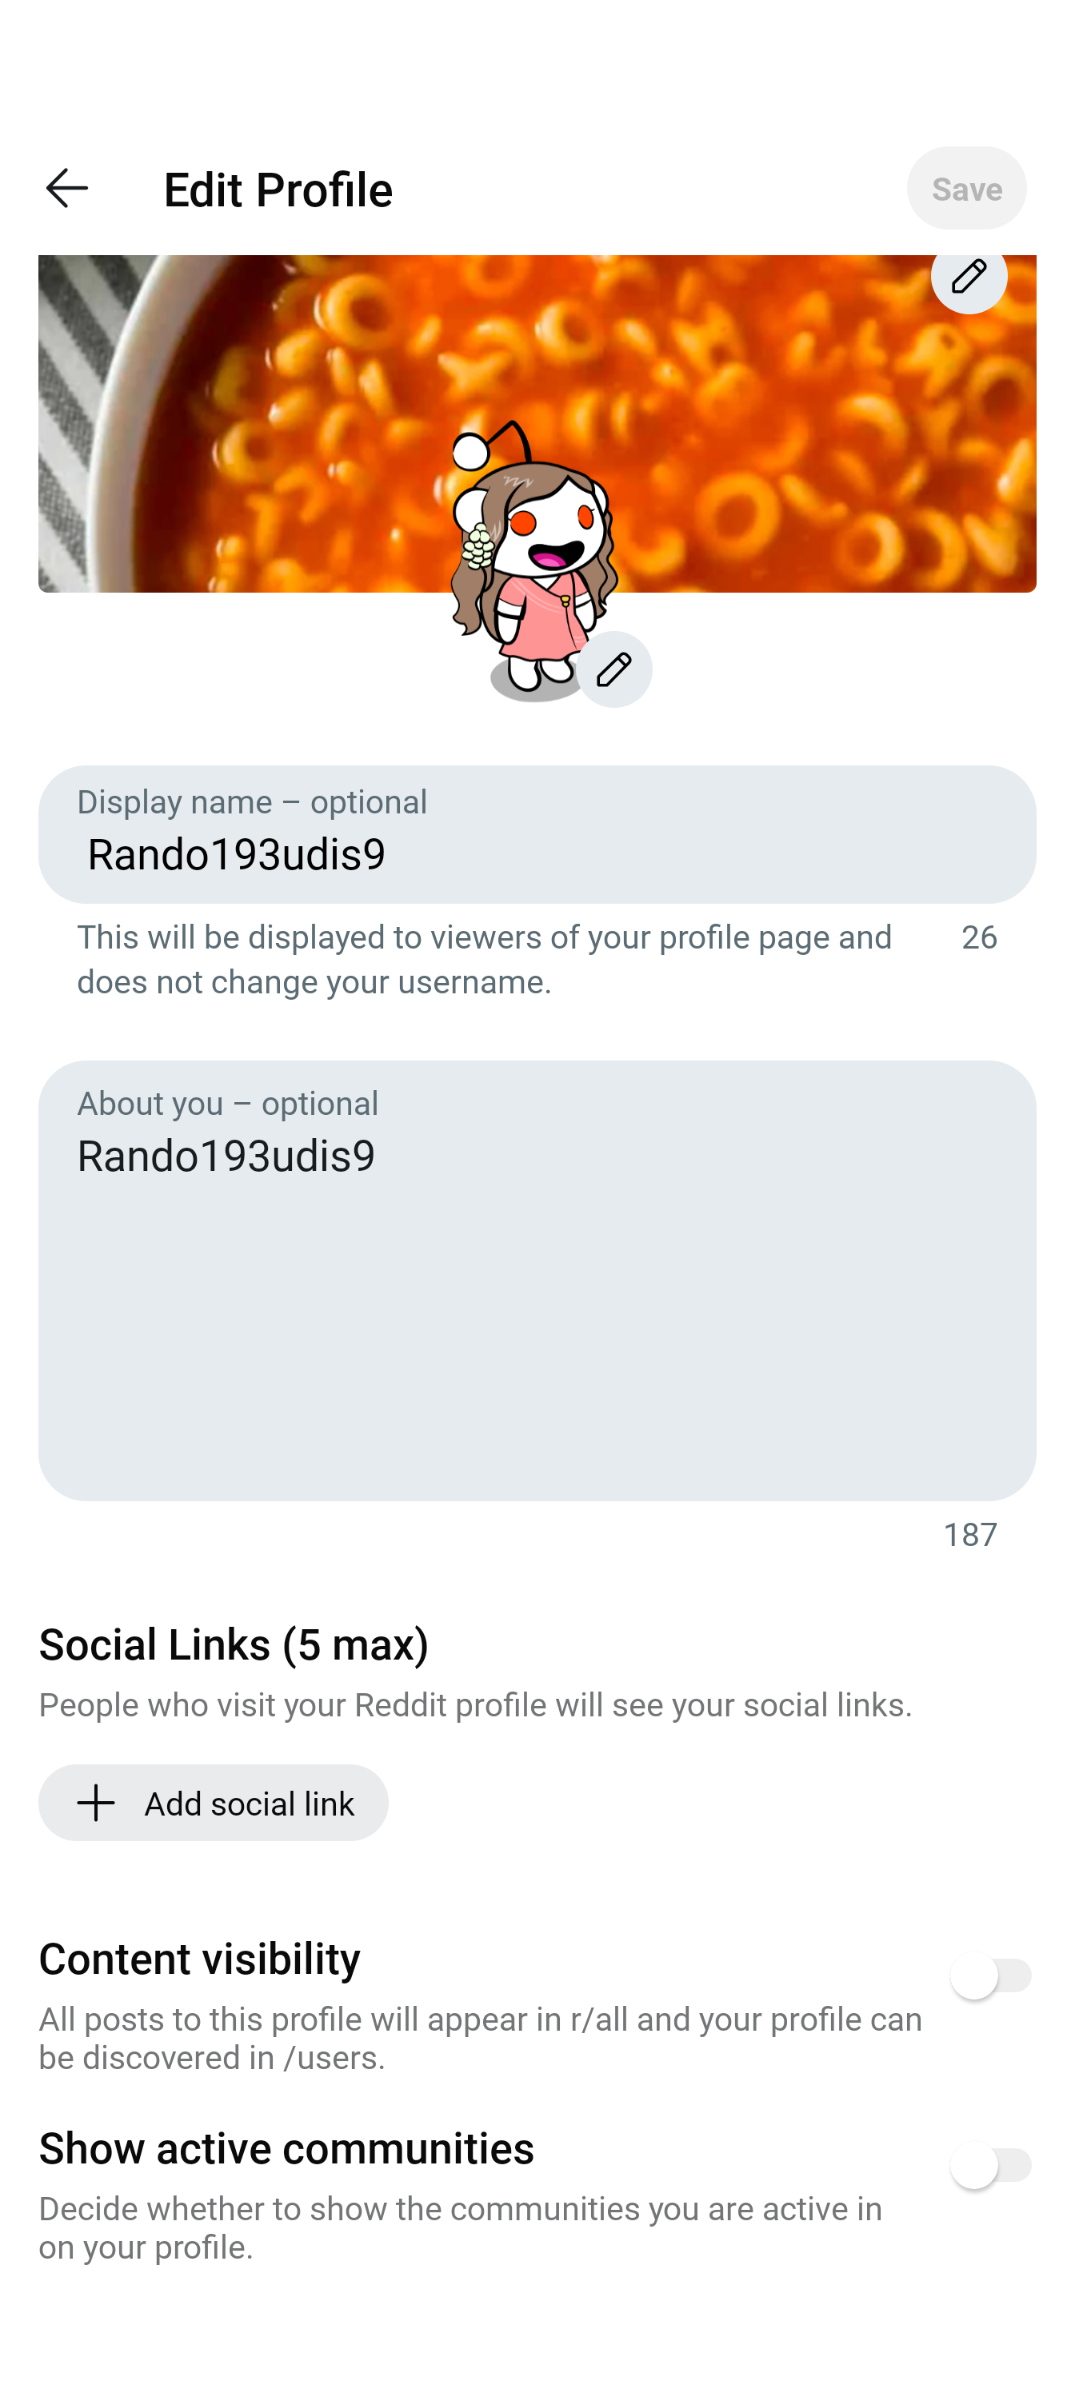This screenshot has height=2393, width=1075.
Task: Tap the display name character counter 26
Action: (979, 937)
